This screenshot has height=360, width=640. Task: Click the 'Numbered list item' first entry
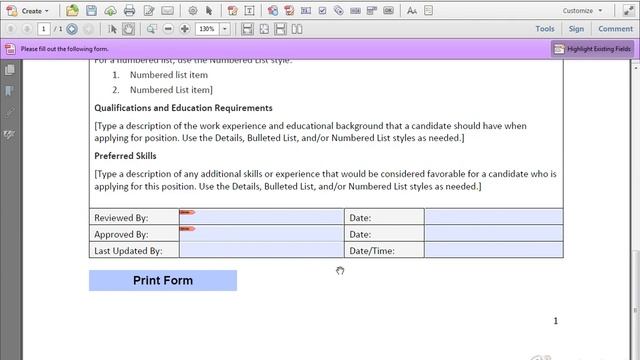(169, 75)
